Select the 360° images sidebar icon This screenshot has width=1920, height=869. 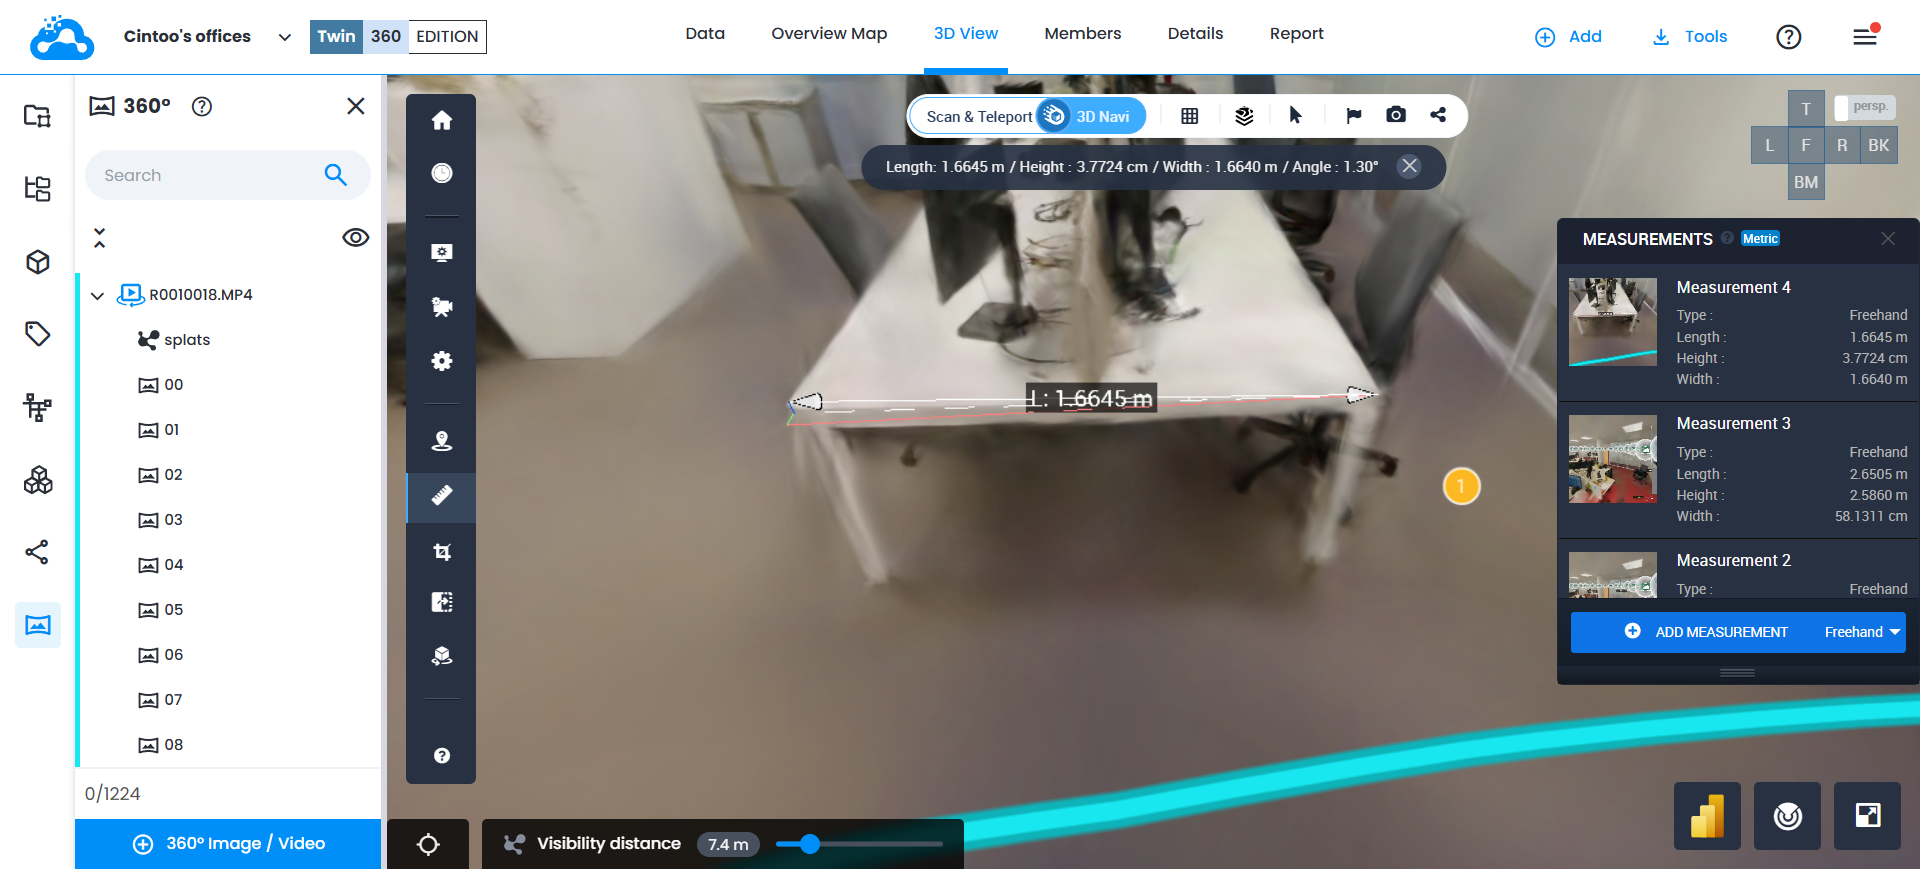38,625
